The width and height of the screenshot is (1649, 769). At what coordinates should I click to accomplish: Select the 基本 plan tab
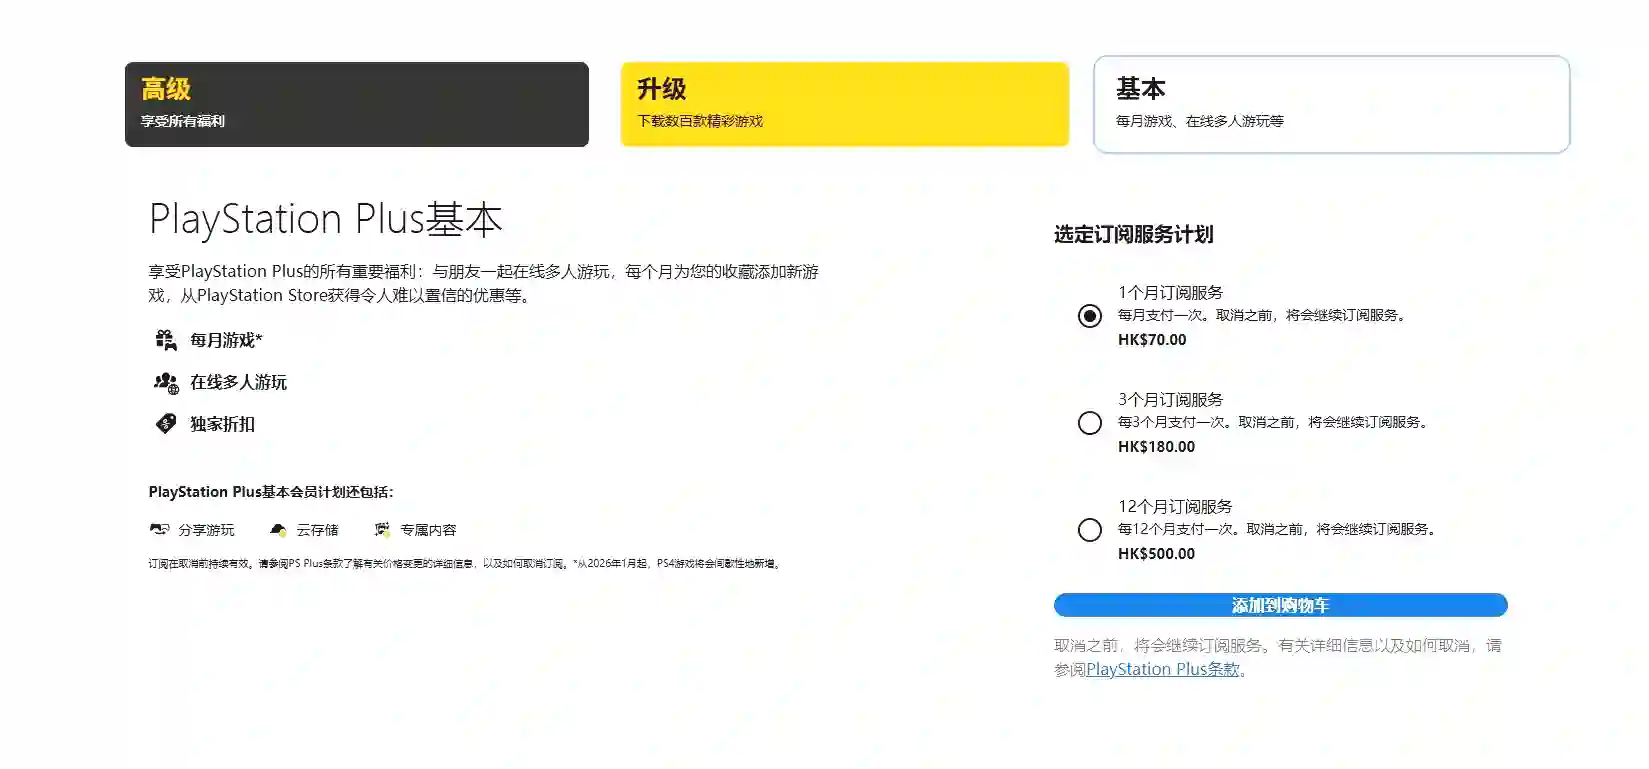pyautogui.click(x=1332, y=104)
